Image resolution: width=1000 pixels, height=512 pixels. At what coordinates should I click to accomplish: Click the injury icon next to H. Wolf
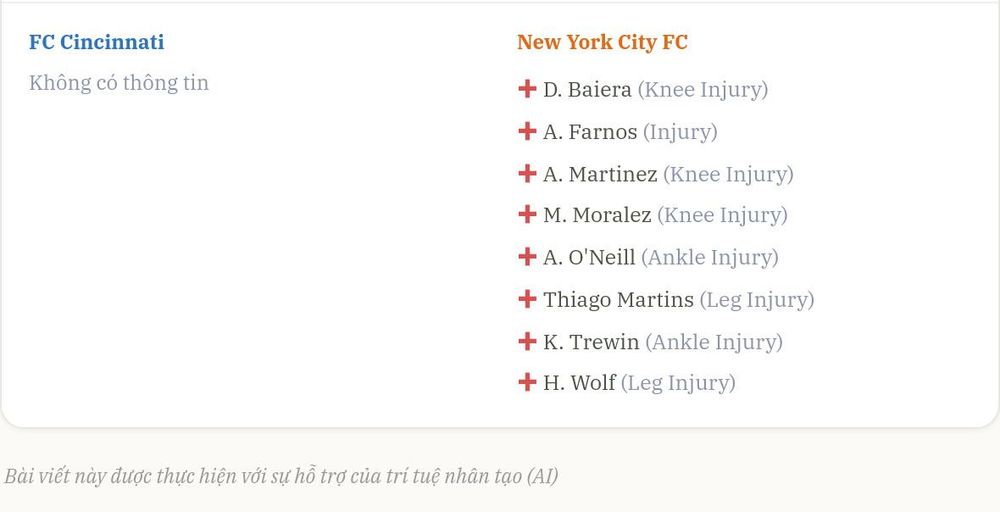pos(527,383)
